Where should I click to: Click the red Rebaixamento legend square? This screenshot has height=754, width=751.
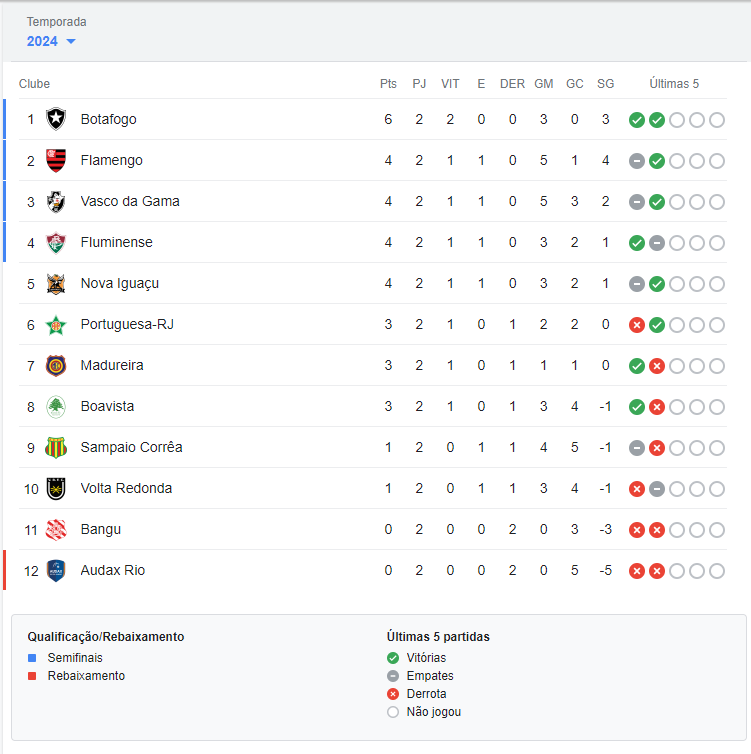point(32,676)
